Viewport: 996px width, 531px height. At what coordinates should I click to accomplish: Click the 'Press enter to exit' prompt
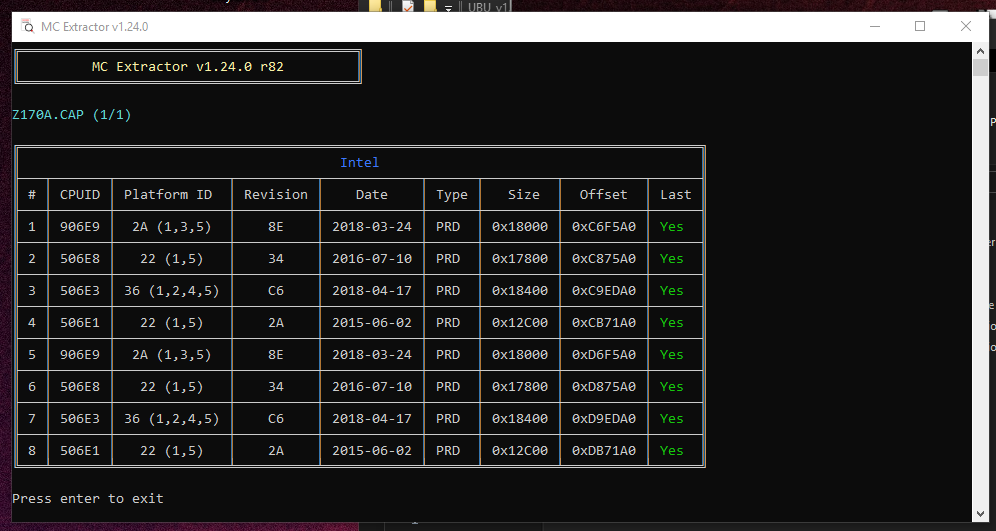tap(88, 499)
